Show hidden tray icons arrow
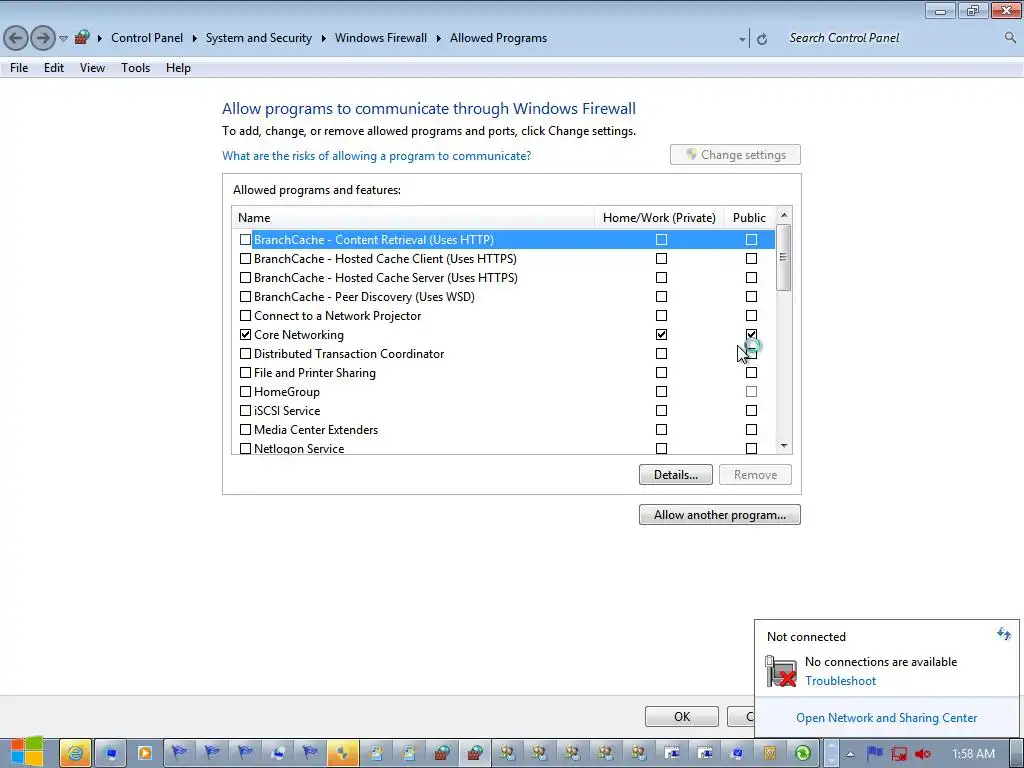This screenshot has width=1024, height=768. (x=850, y=754)
